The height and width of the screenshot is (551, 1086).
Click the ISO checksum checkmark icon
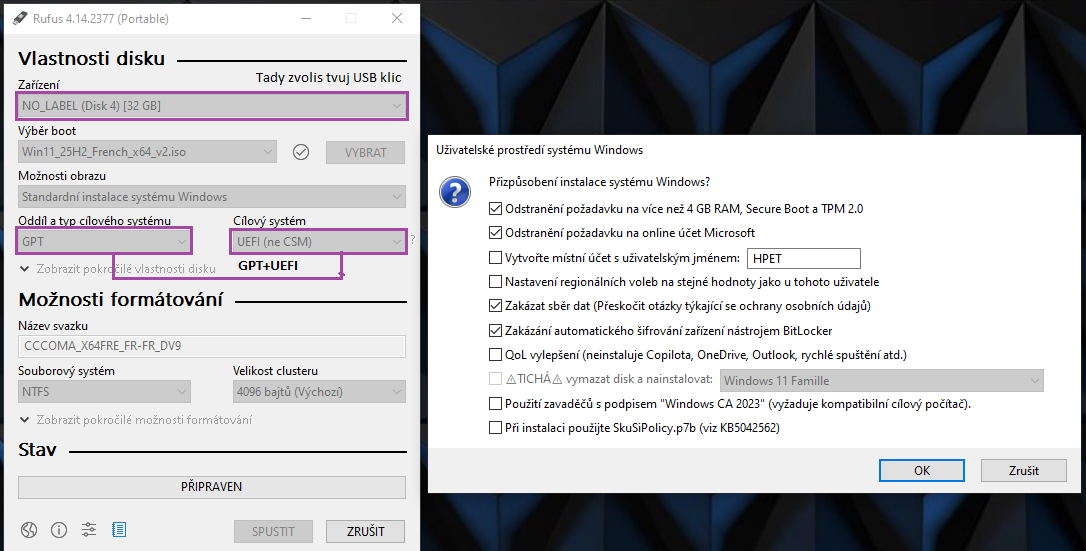(x=301, y=152)
